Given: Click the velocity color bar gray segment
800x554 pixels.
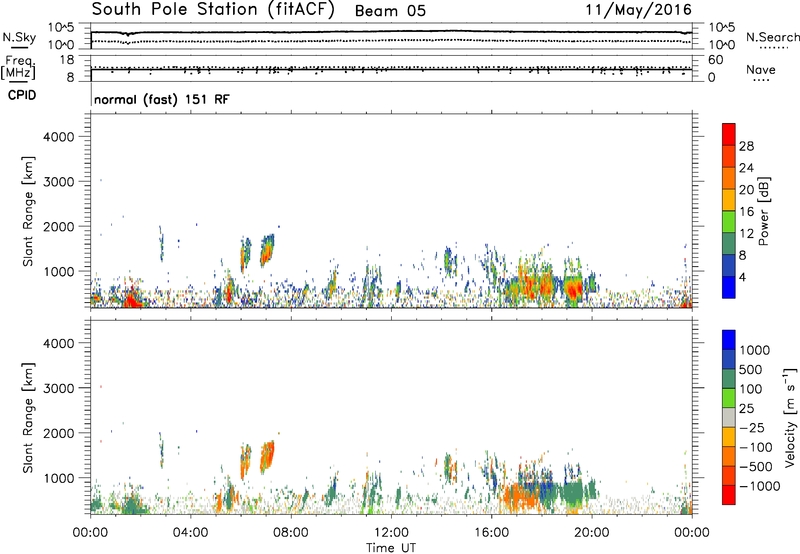Looking at the screenshot, I should point(729,417).
